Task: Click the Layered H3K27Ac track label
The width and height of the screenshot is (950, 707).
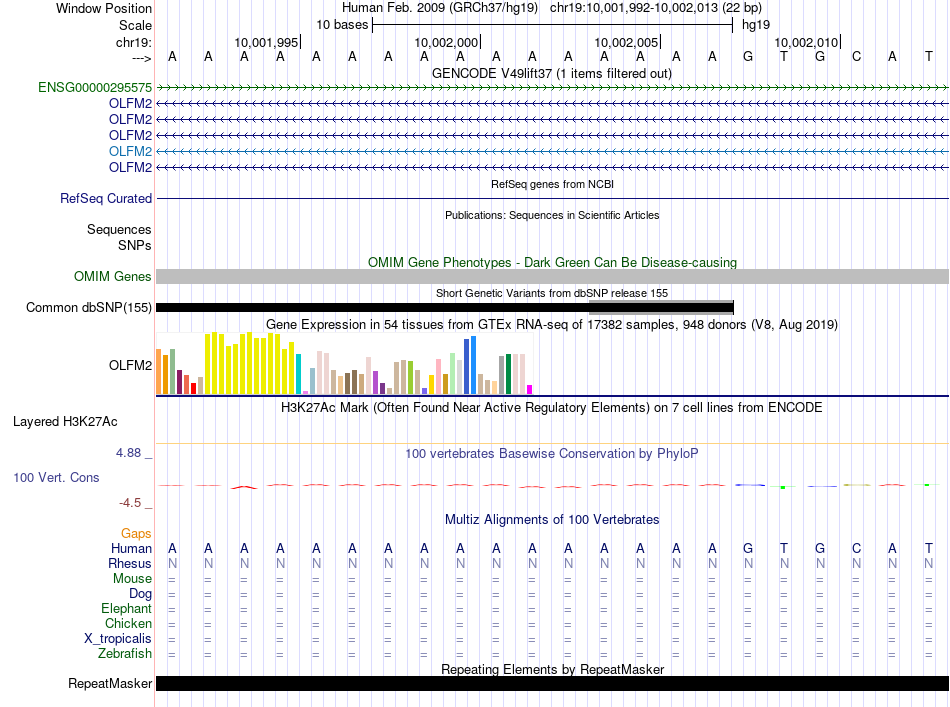Action: click(65, 421)
